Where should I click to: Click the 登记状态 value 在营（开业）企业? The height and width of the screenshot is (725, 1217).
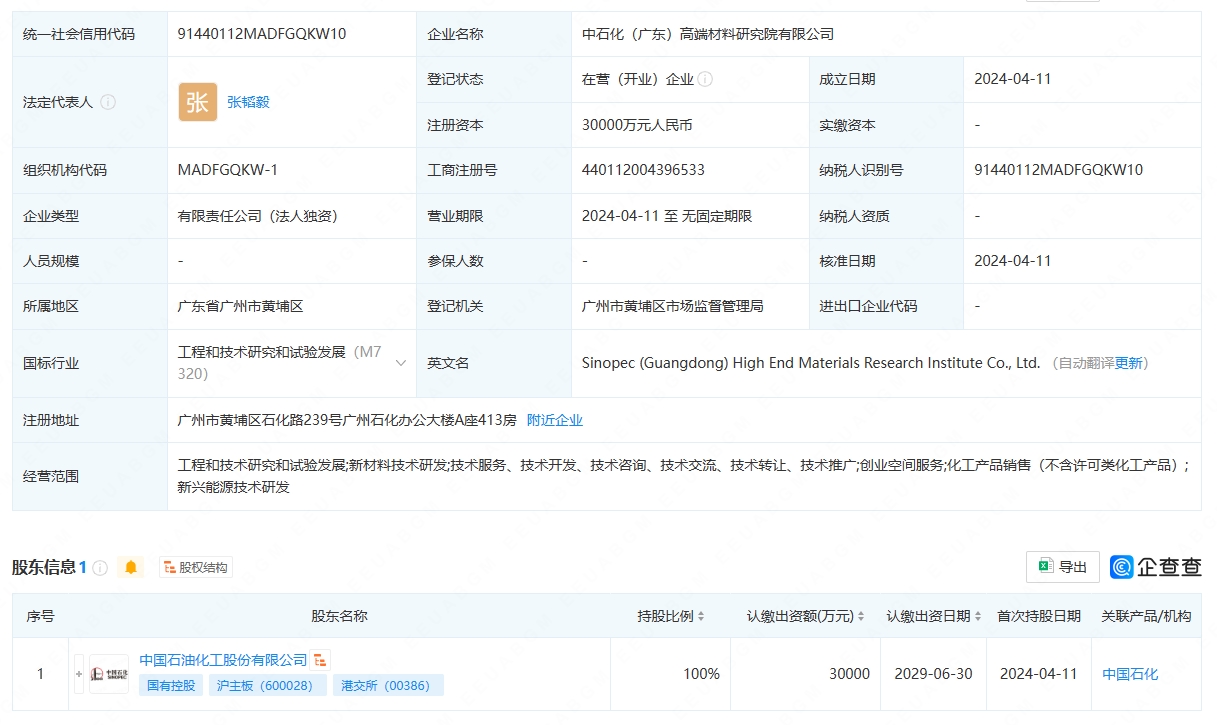coord(638,79)
